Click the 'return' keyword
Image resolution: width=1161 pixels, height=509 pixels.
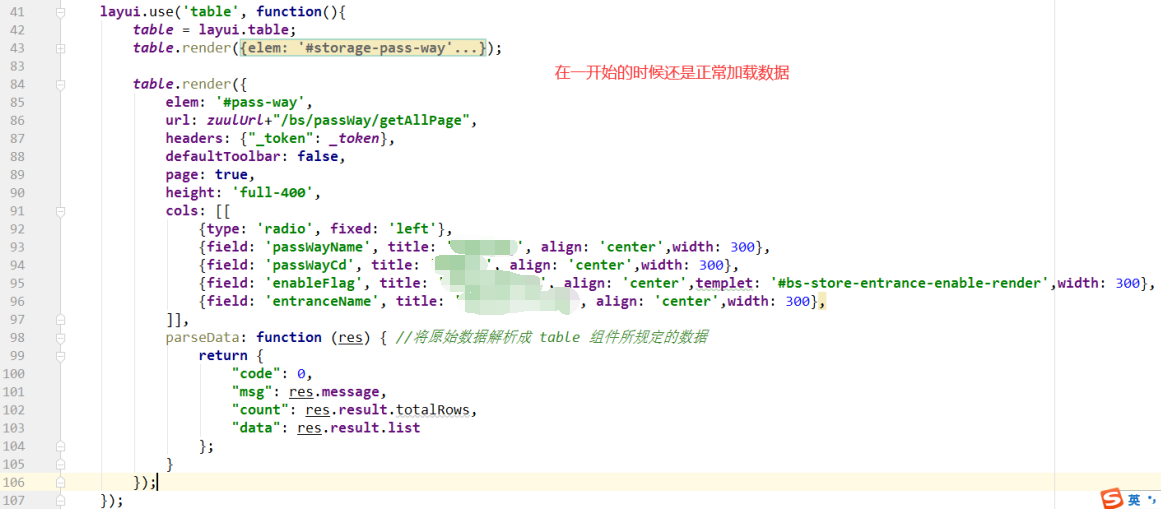[224, 356]
